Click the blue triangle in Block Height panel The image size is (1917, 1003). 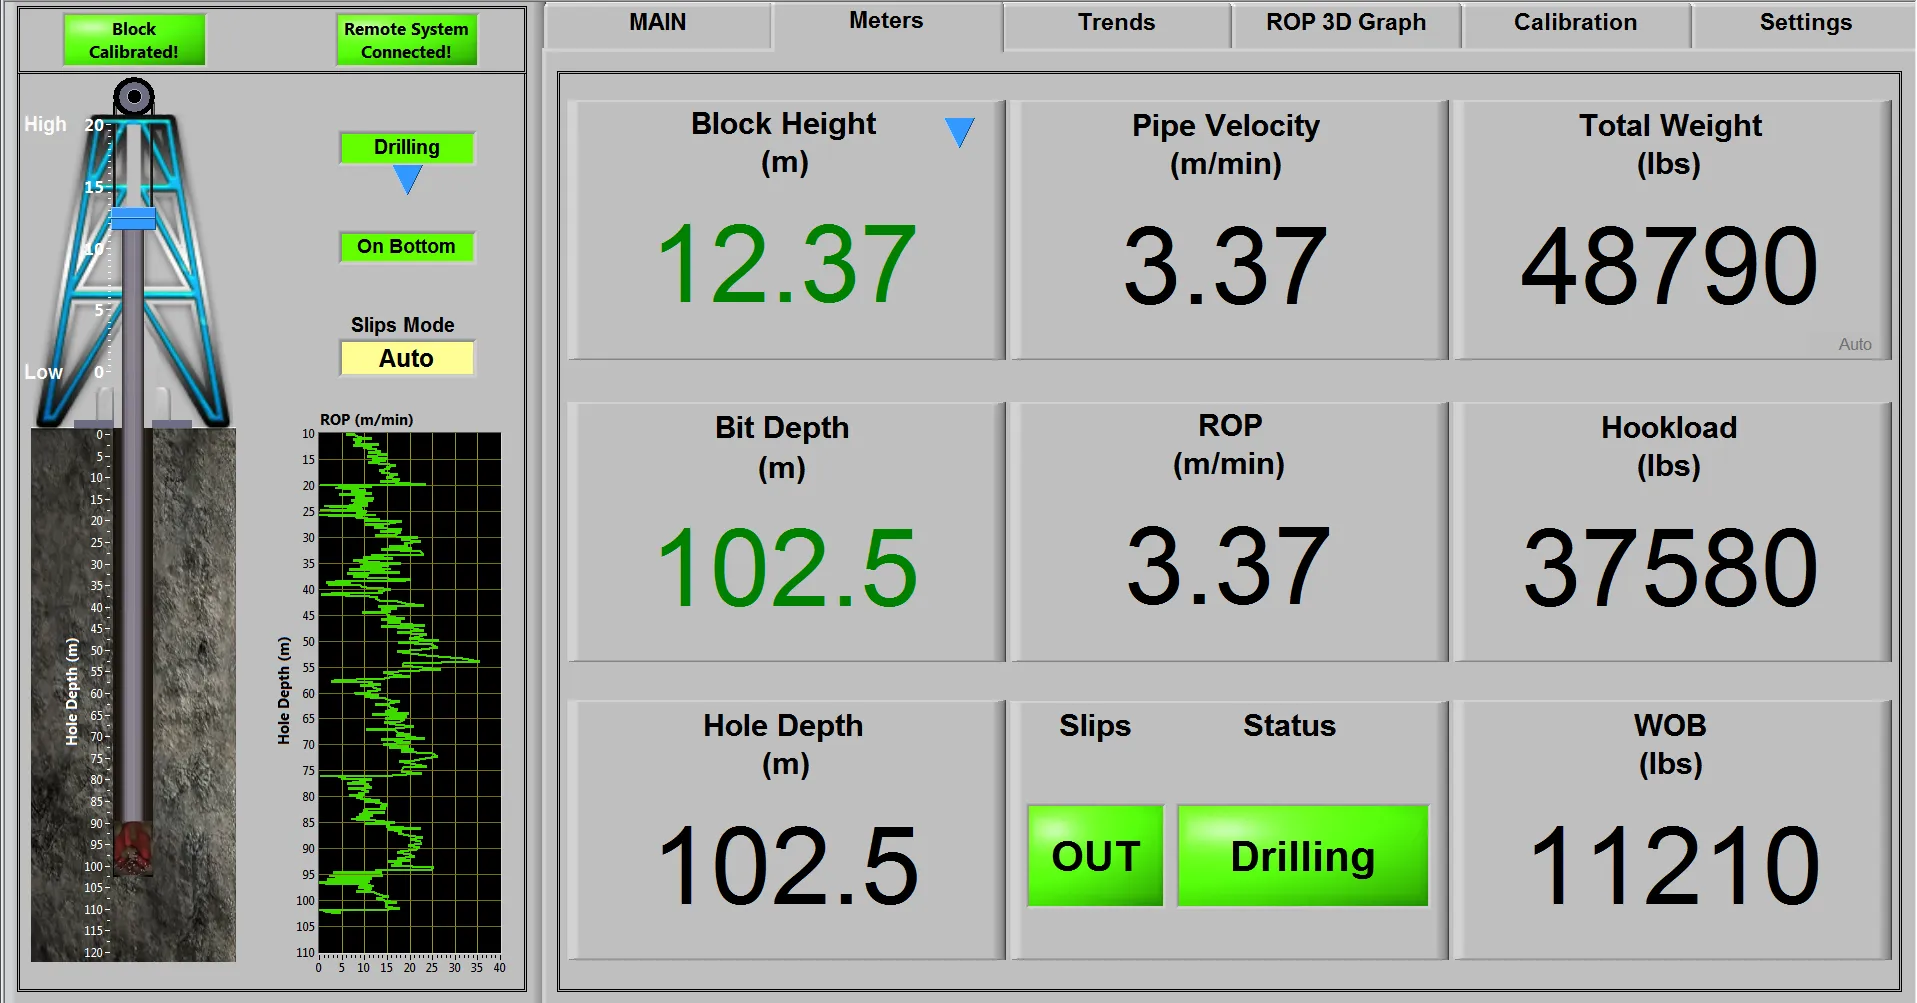(x=959, y=132)
